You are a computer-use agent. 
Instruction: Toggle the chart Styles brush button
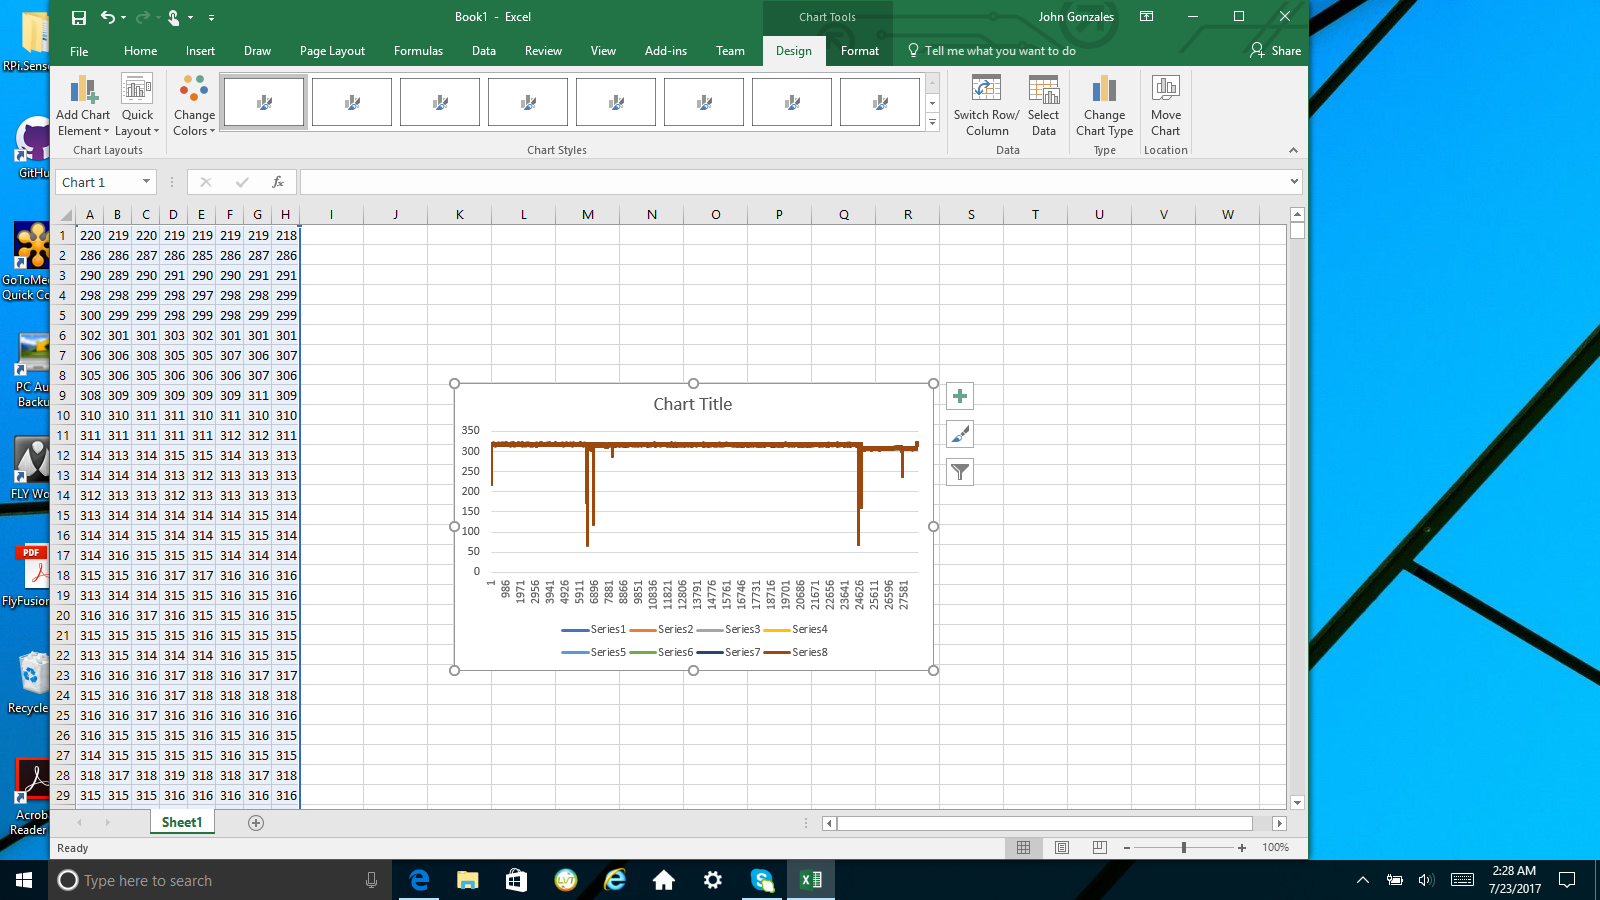pos(959,433)
